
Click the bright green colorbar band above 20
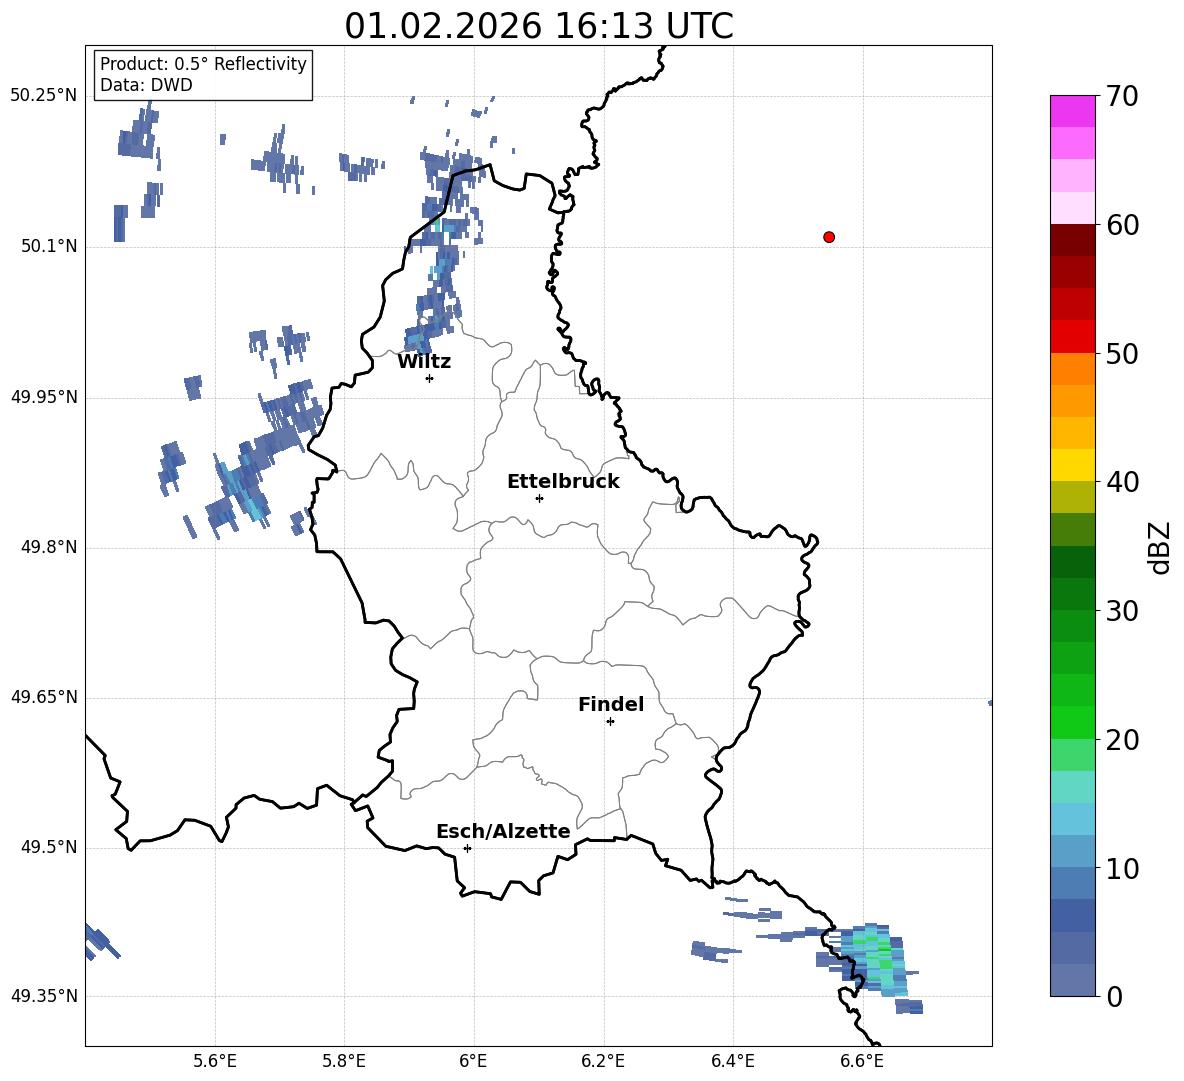[1072, 722]
